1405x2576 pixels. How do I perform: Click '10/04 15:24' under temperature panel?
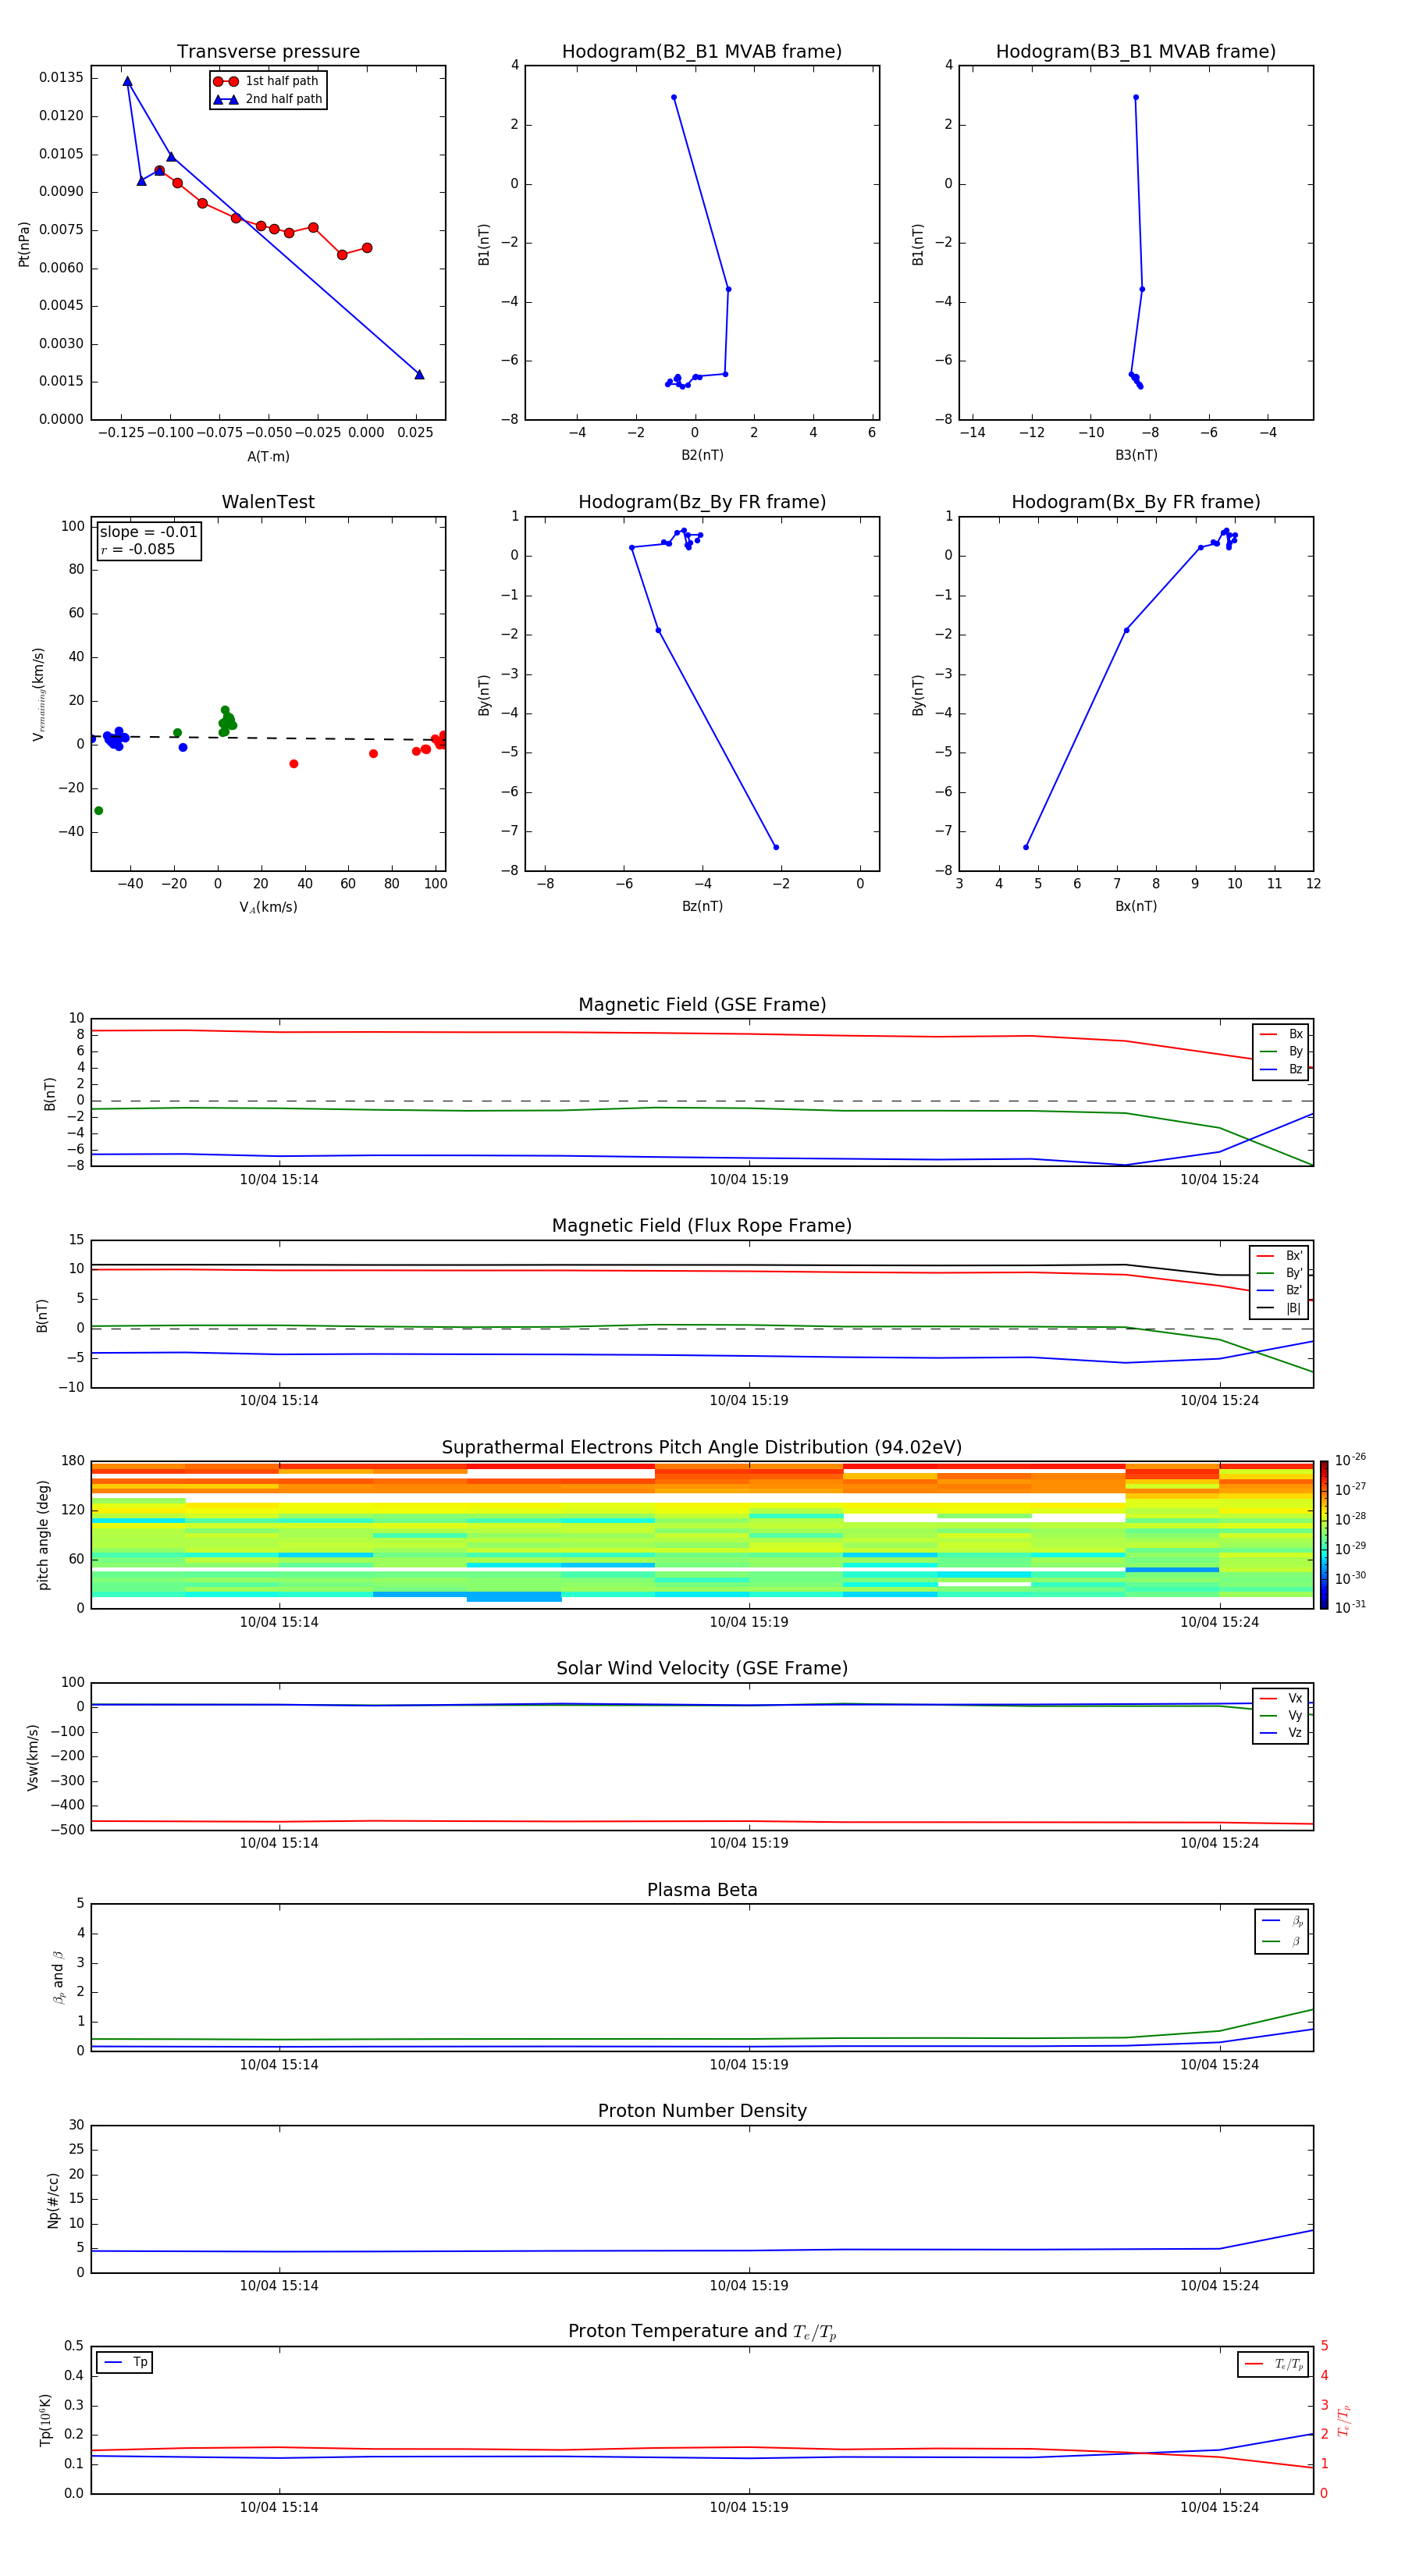1219,2507
